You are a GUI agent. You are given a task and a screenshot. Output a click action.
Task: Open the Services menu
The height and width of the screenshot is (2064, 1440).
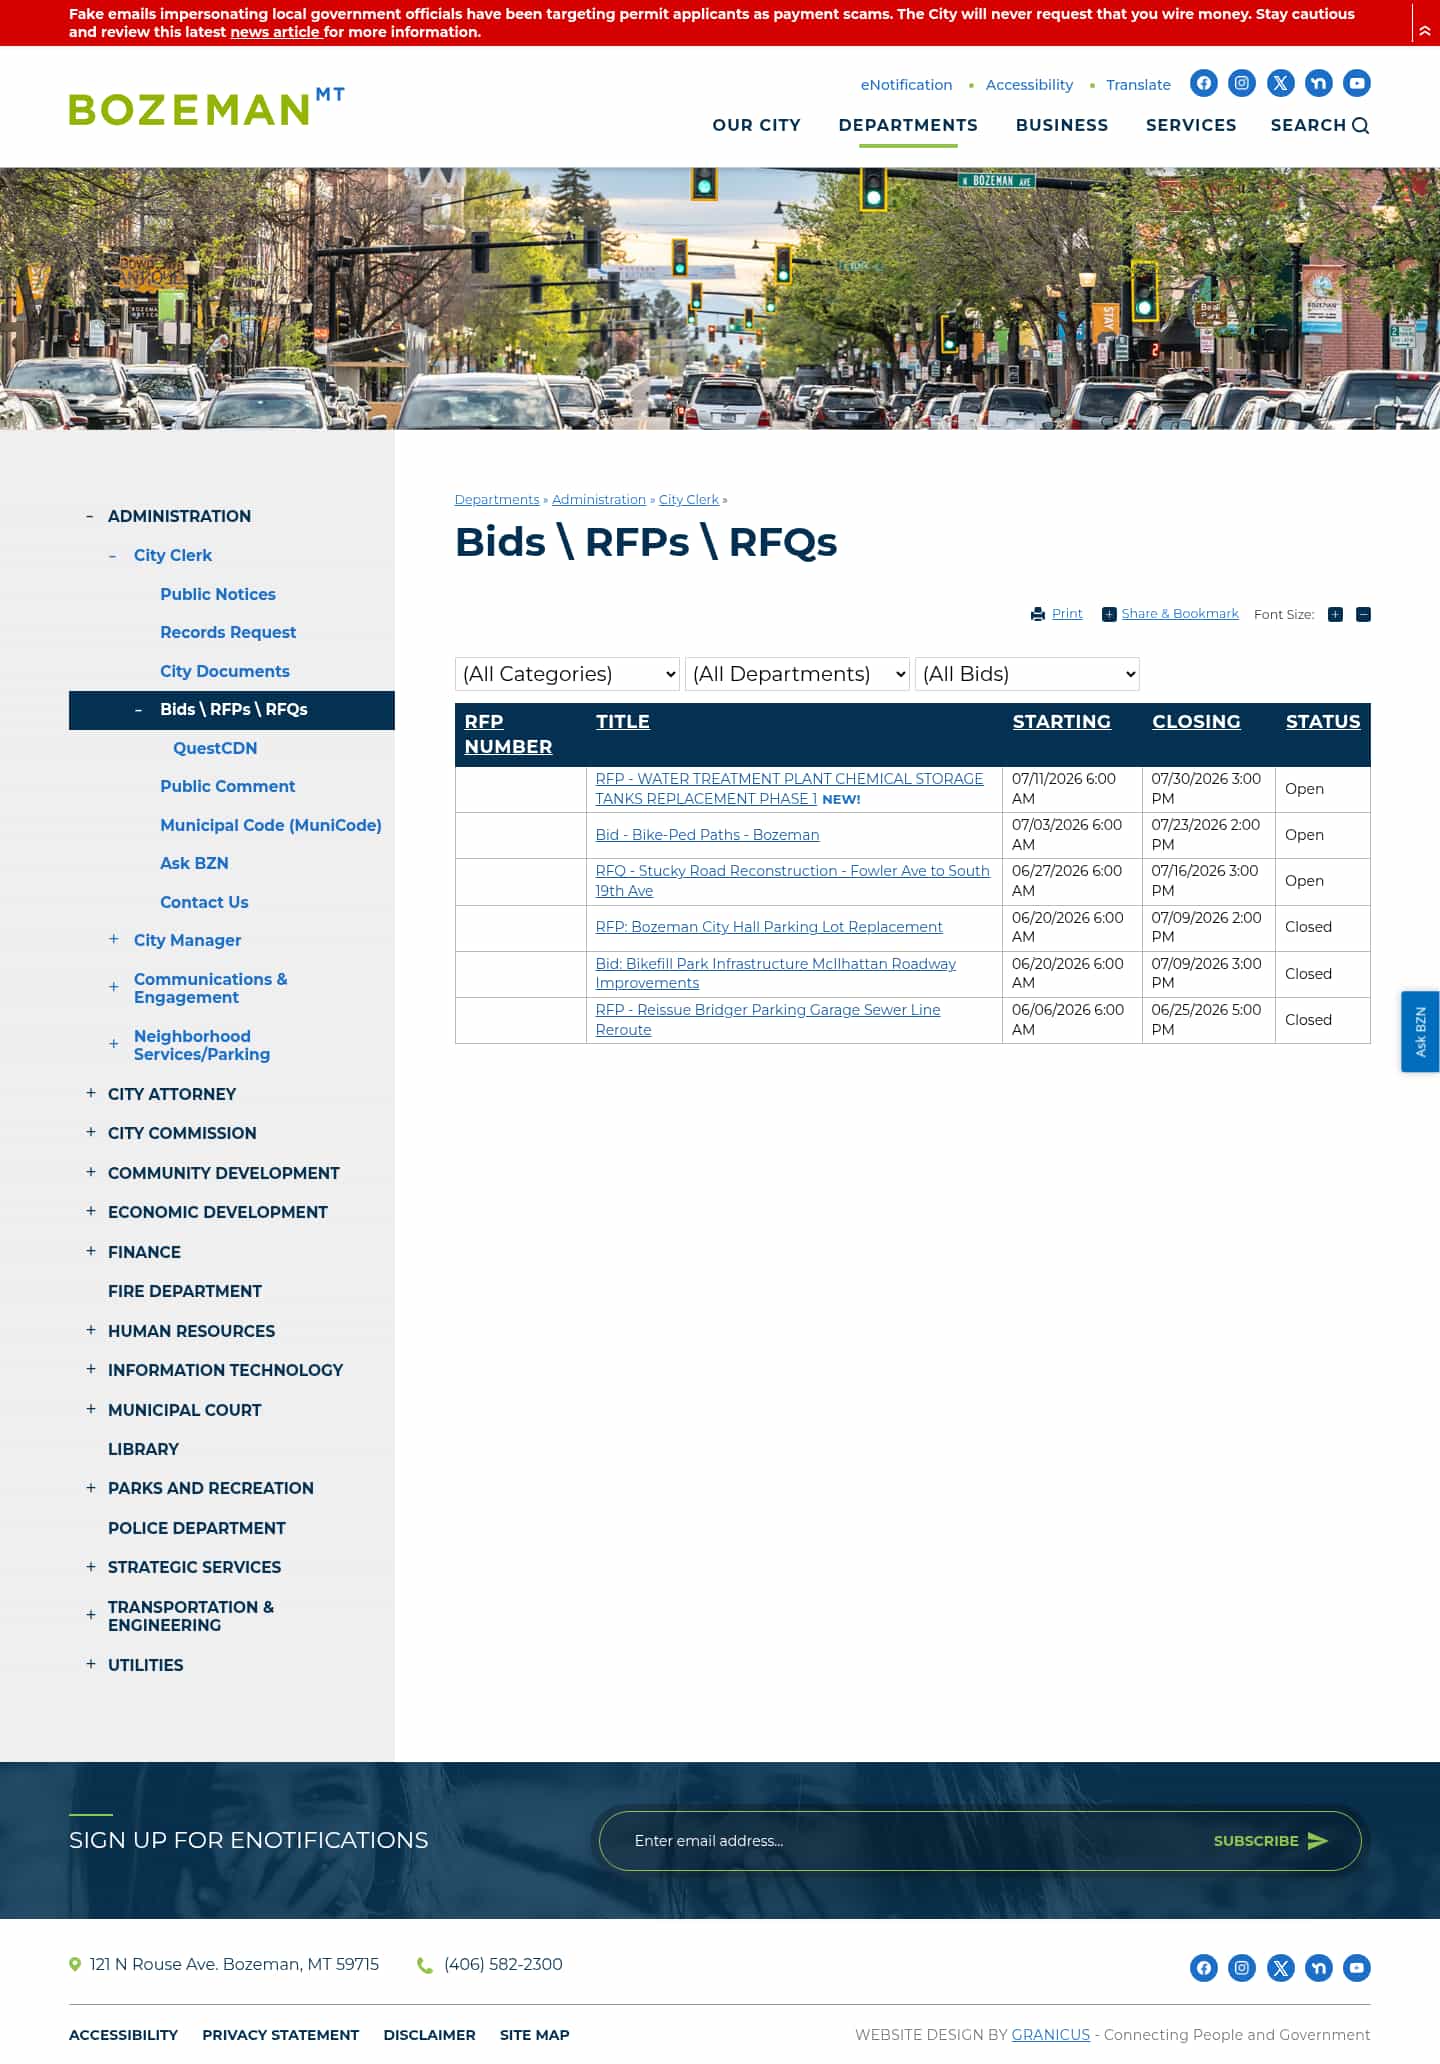click(1191, 125)
